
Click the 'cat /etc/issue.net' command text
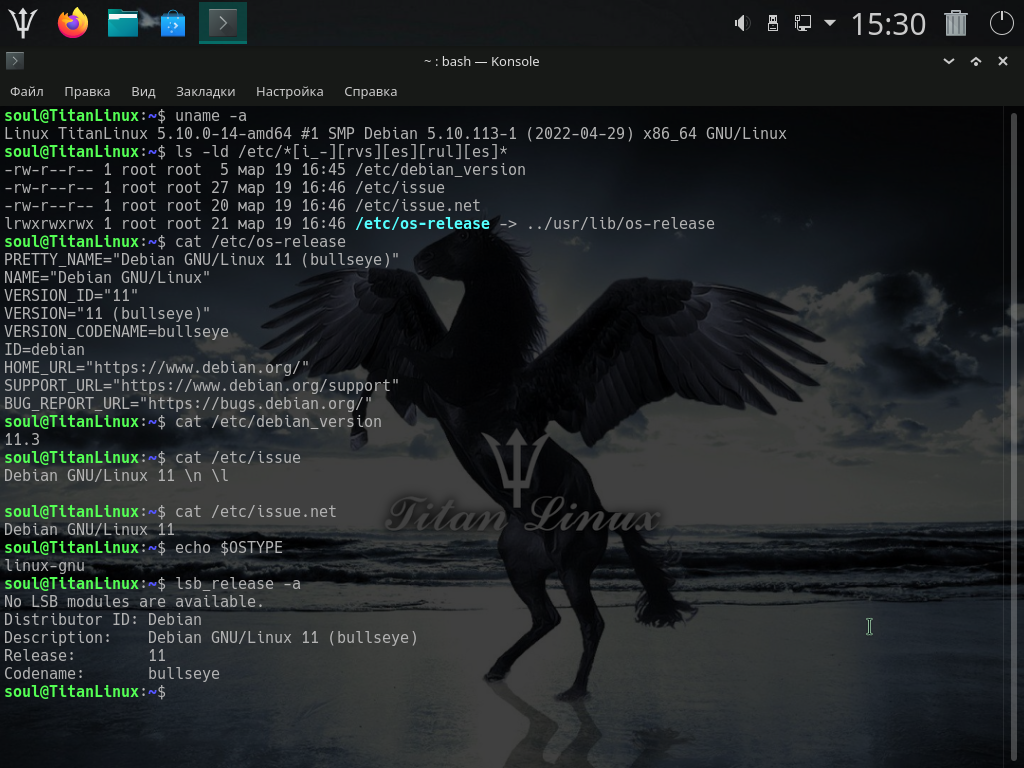pyautogui.click(x=255, y=512)
